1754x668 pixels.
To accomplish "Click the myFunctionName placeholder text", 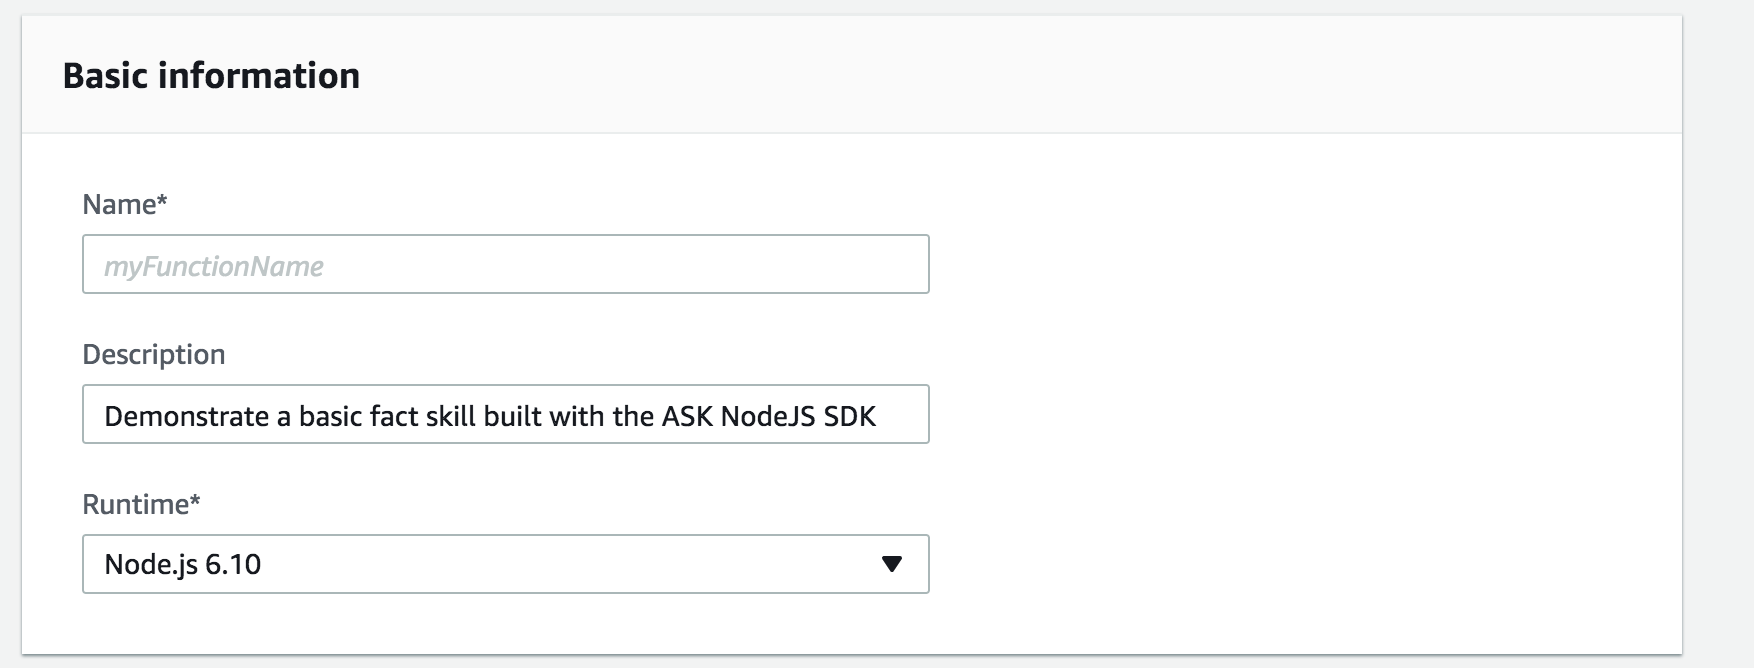I will (214, 266).
